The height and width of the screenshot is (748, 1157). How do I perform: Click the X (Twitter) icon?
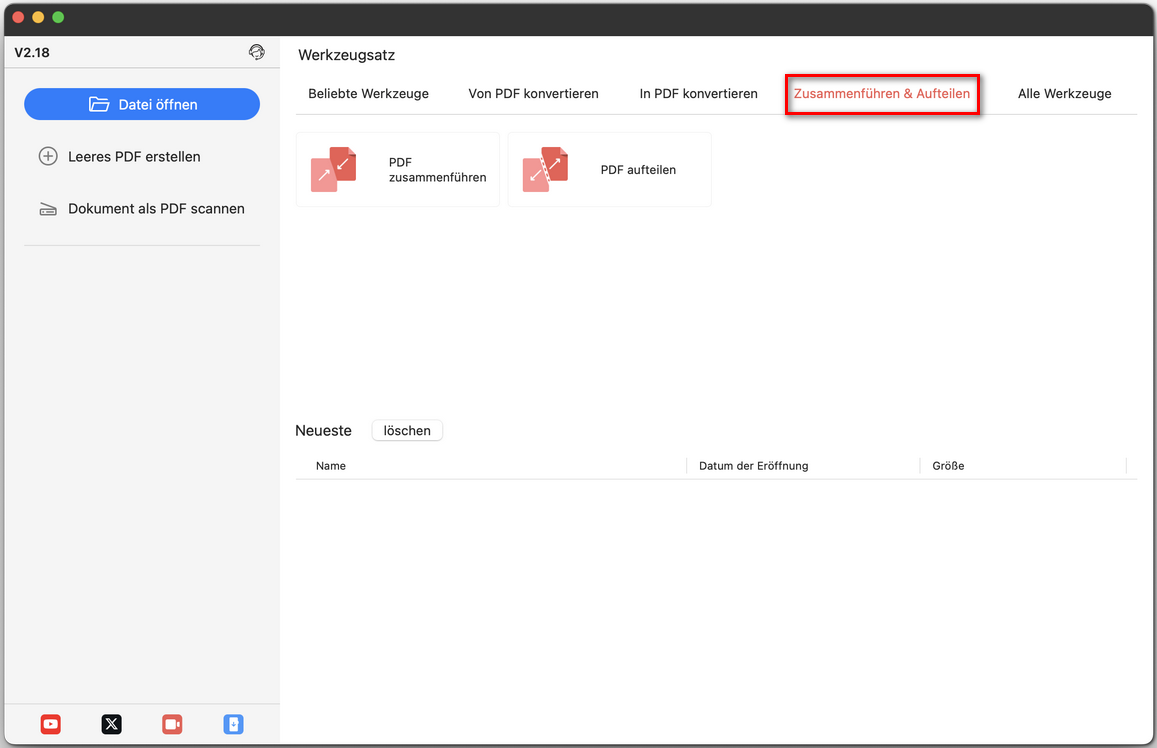coord(111,724)
